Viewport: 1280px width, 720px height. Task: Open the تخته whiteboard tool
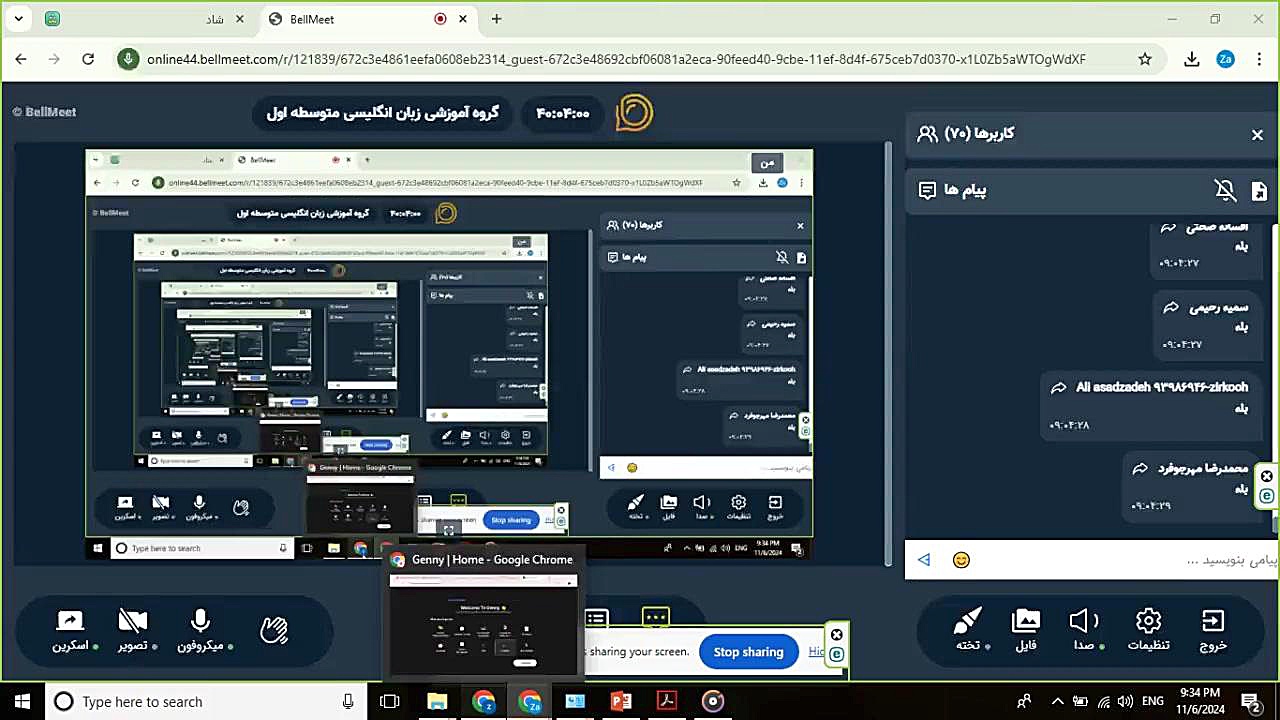[968, 632]
